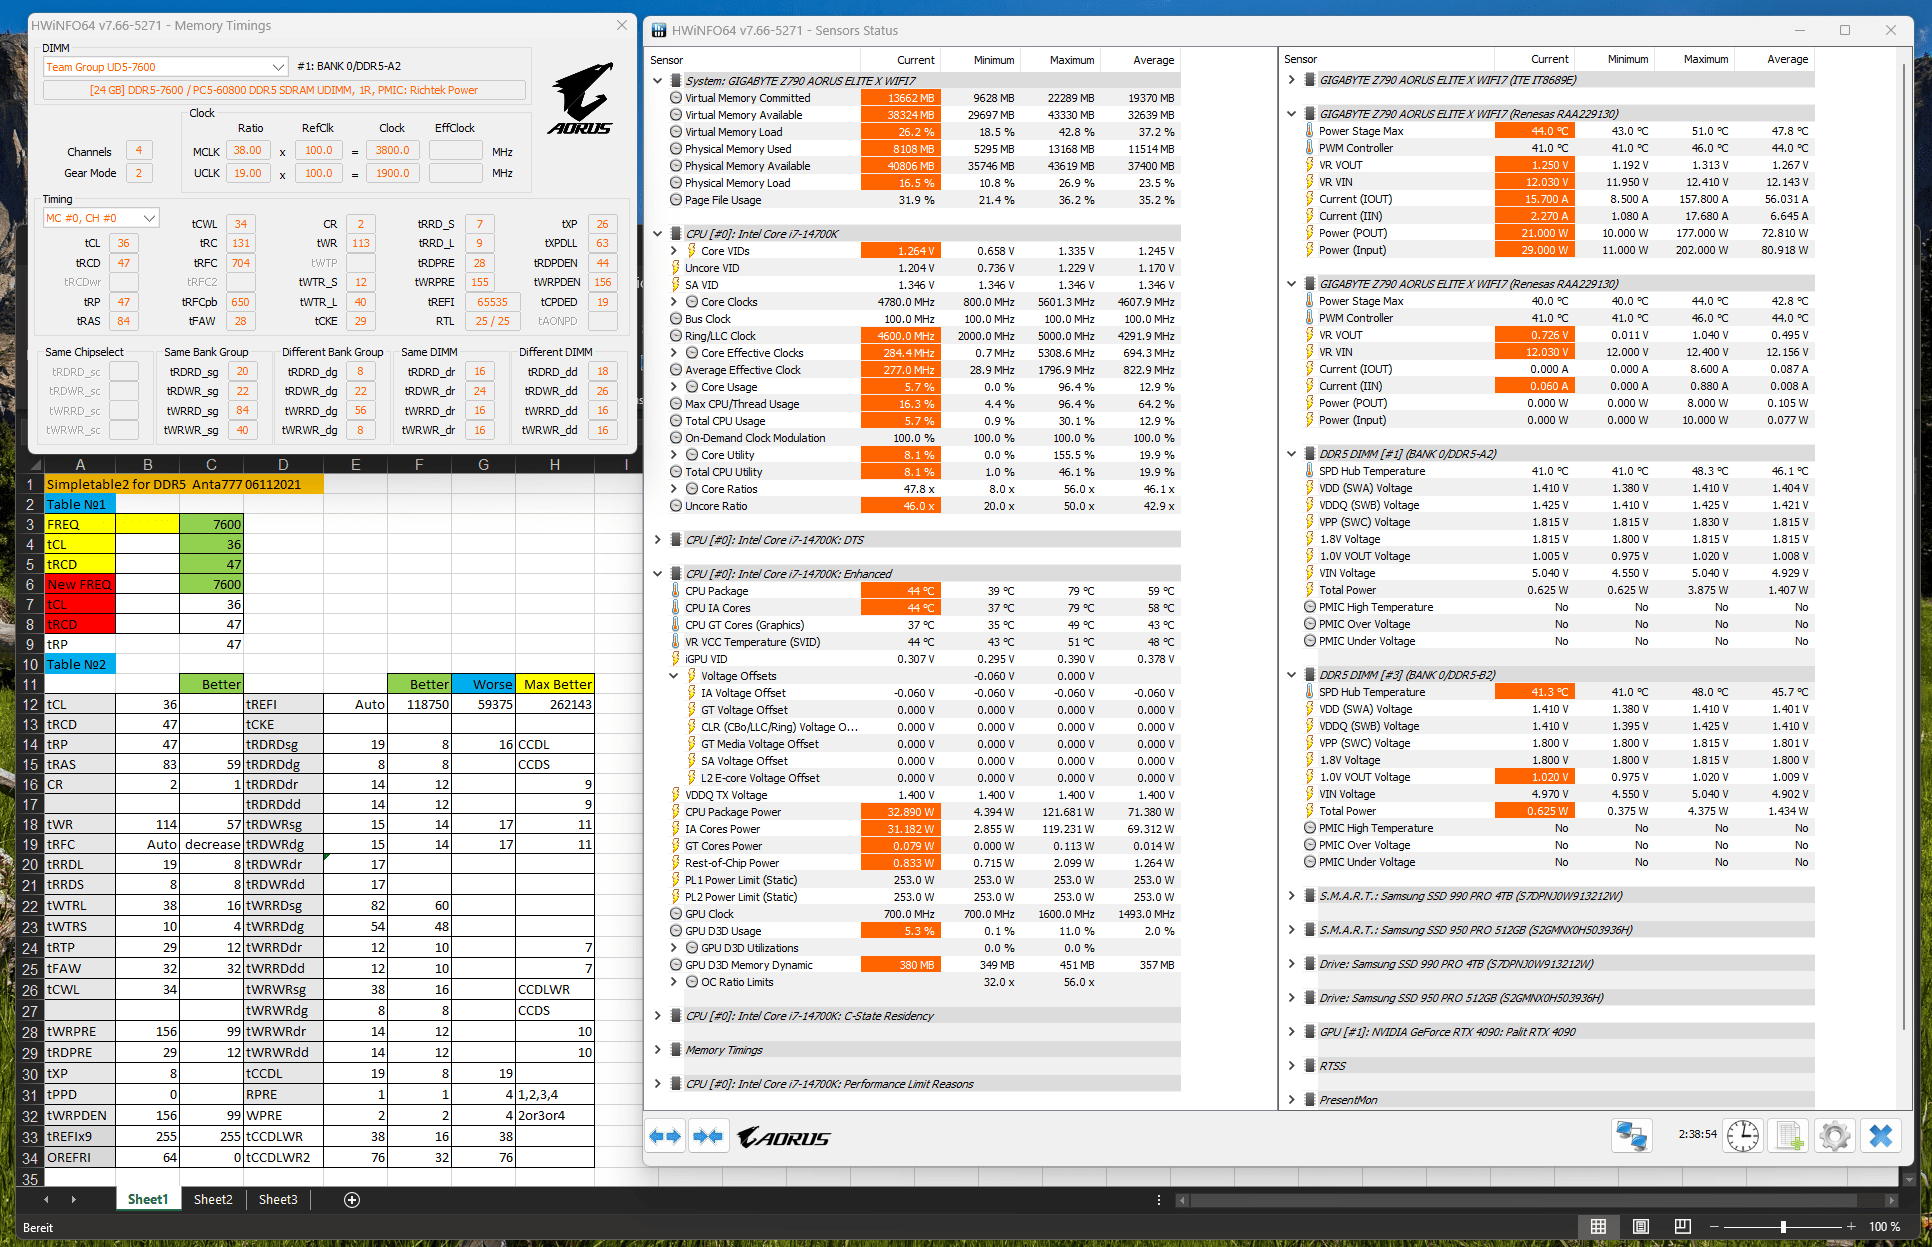Click the Minimum column header in right sensor pane
The image size is (1932, 1247).
1615,59
